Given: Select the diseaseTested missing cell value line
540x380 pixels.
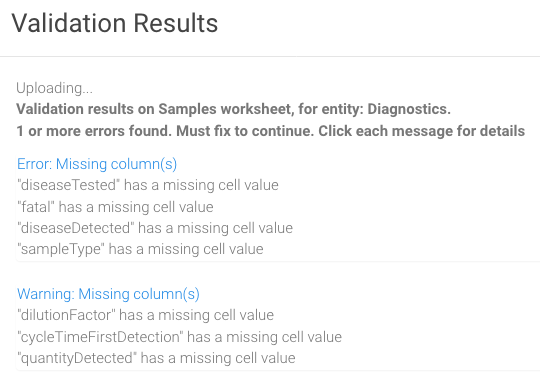Looking at the screenshot, I should point(148,185).
